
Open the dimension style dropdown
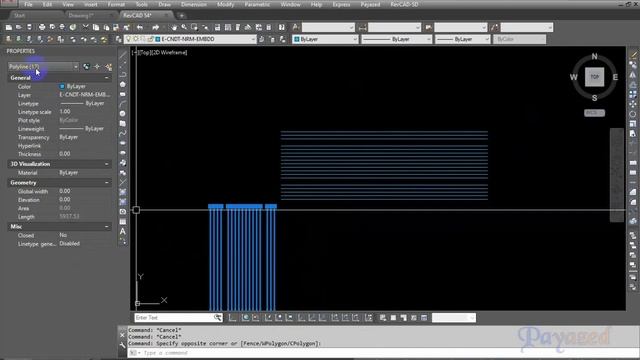(x=394, y=27)
